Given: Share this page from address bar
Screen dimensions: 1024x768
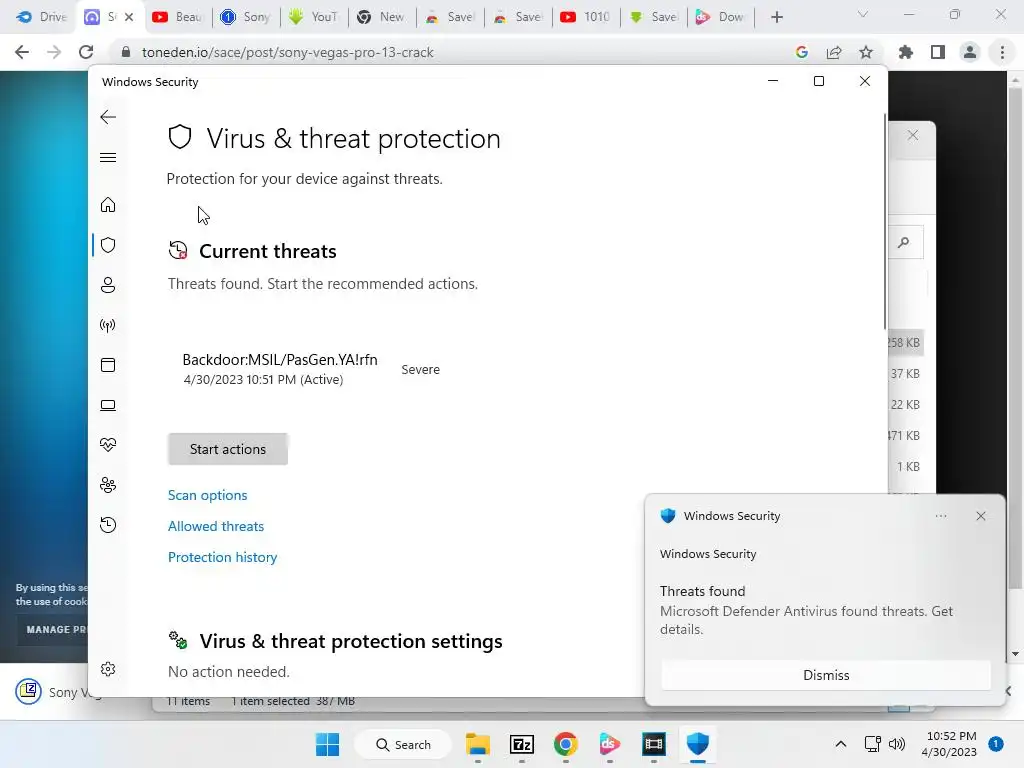Looking at the screenshot, I should 834,52.
